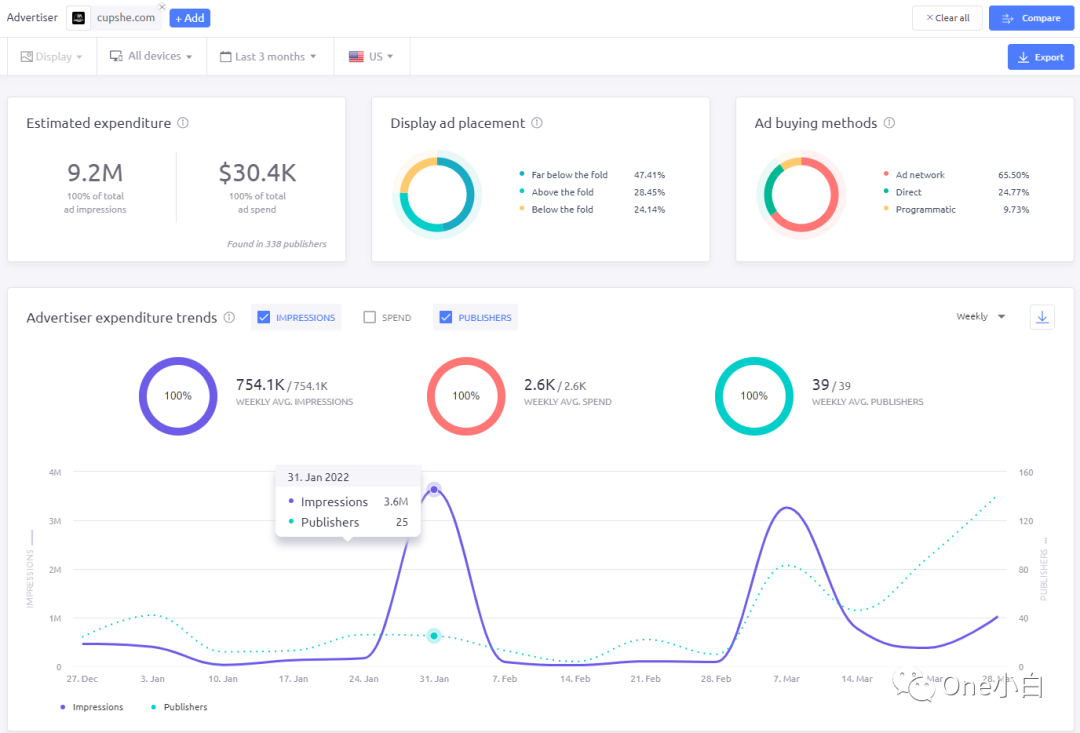Open the Advertiser expenditure trends info tooltip
Image resolution: width=1080 pixels, height=733 pixels.
point(229,317)
